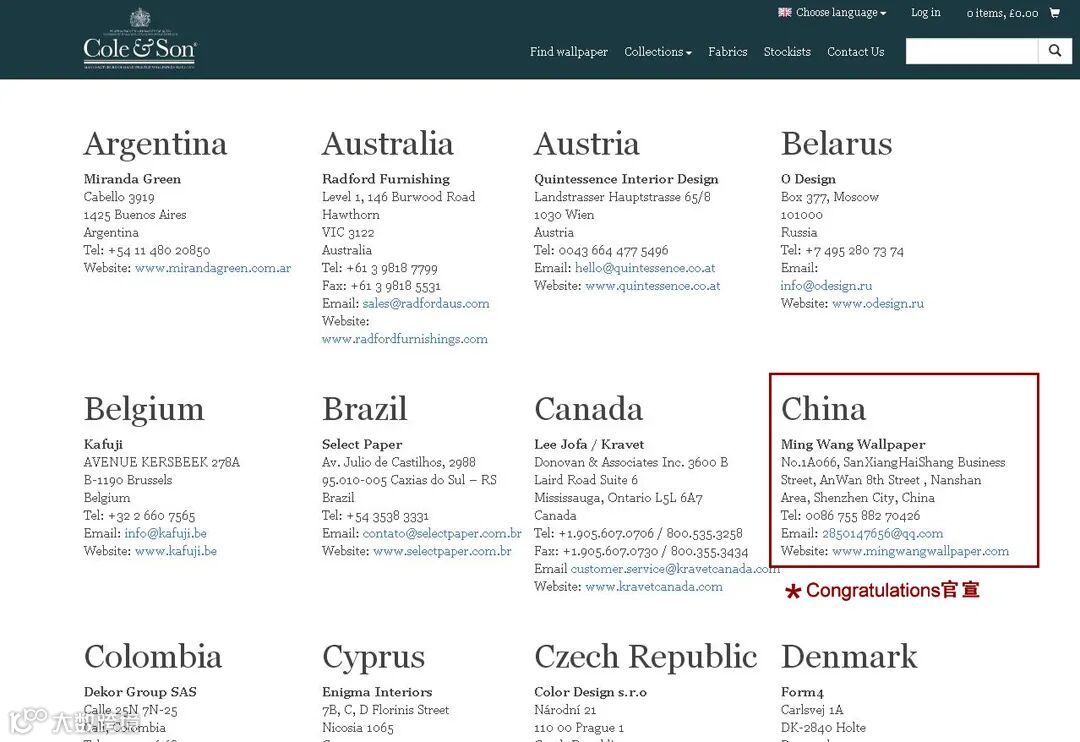Open www.selectpaper.com.br website link

[442, 551]
